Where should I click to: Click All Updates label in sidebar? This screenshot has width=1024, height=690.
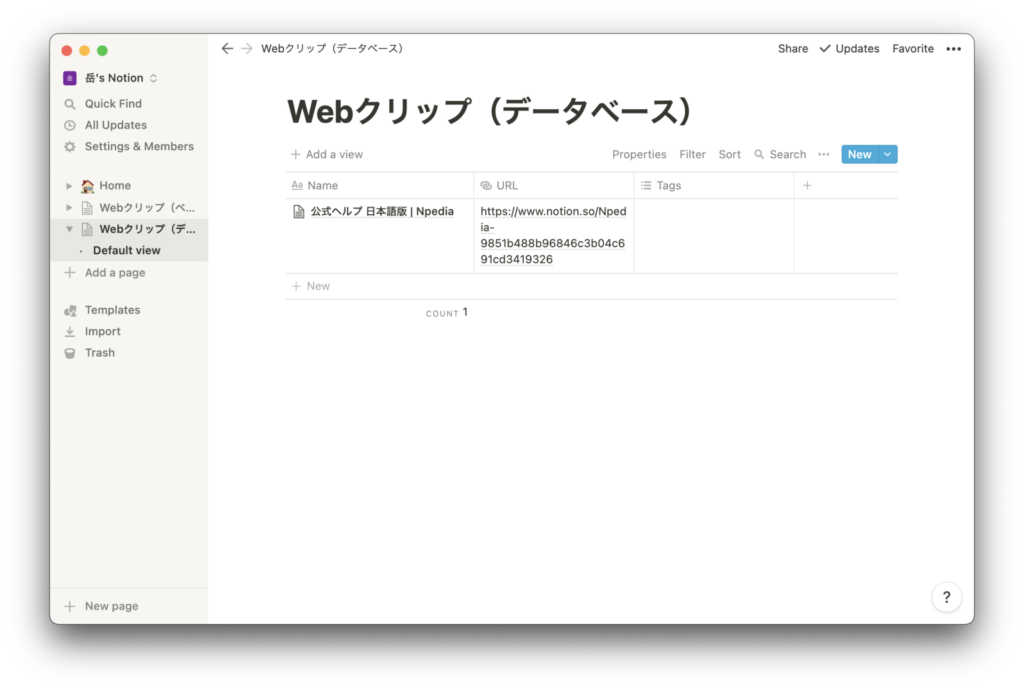tap(116, 125)
